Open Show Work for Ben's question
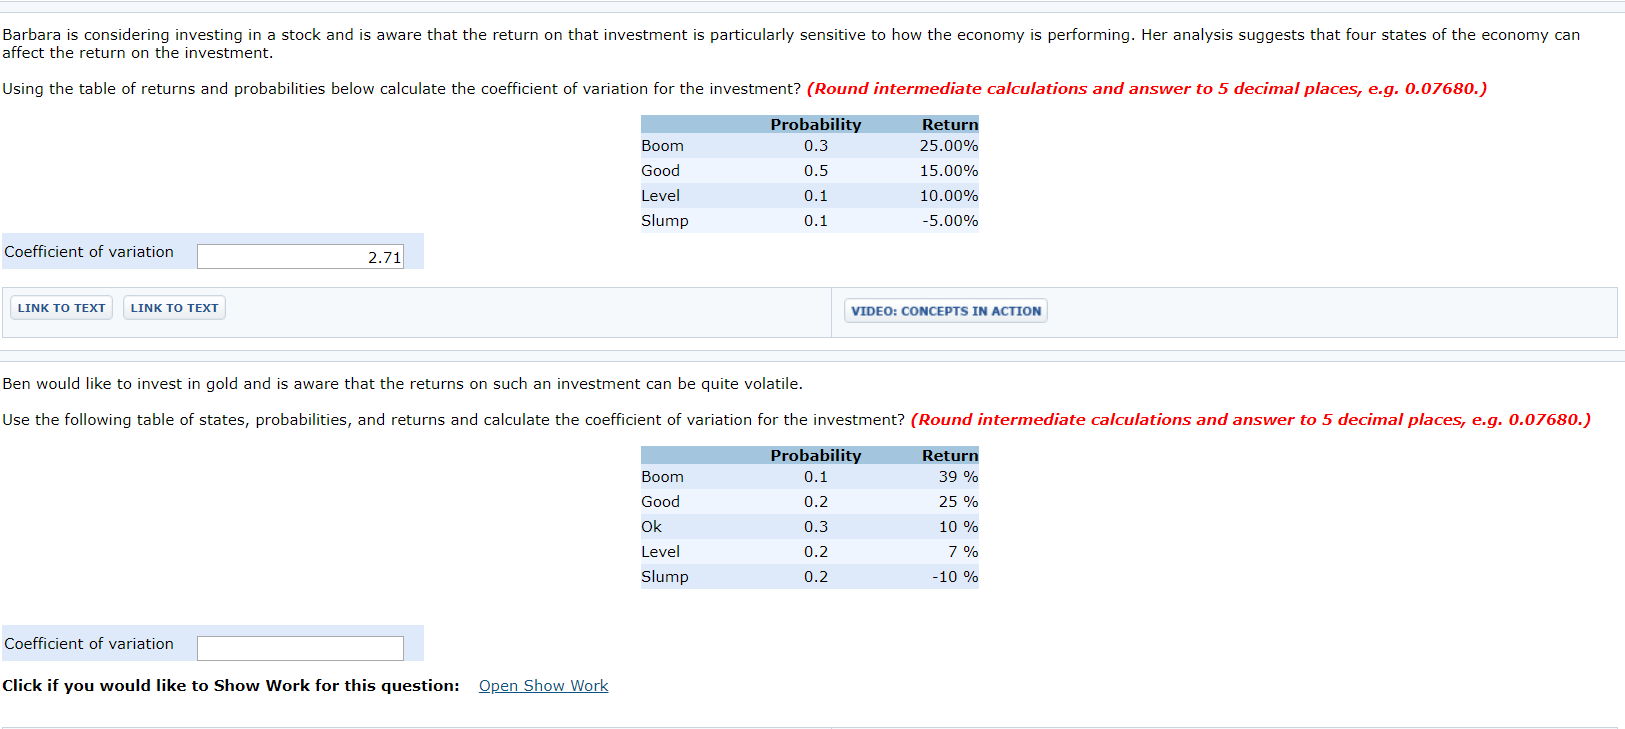Screen dimensions: 1625x729 coord(543,685)
